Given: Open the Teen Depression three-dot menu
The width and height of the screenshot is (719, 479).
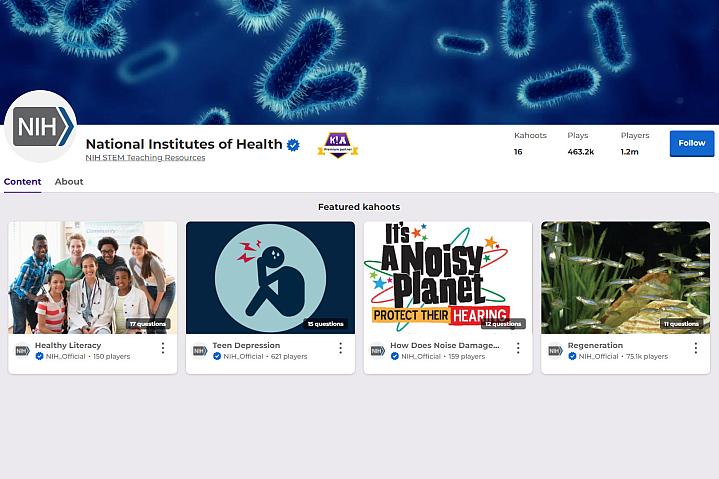Looking at the screenshot, I should click(x=340, y=348).
